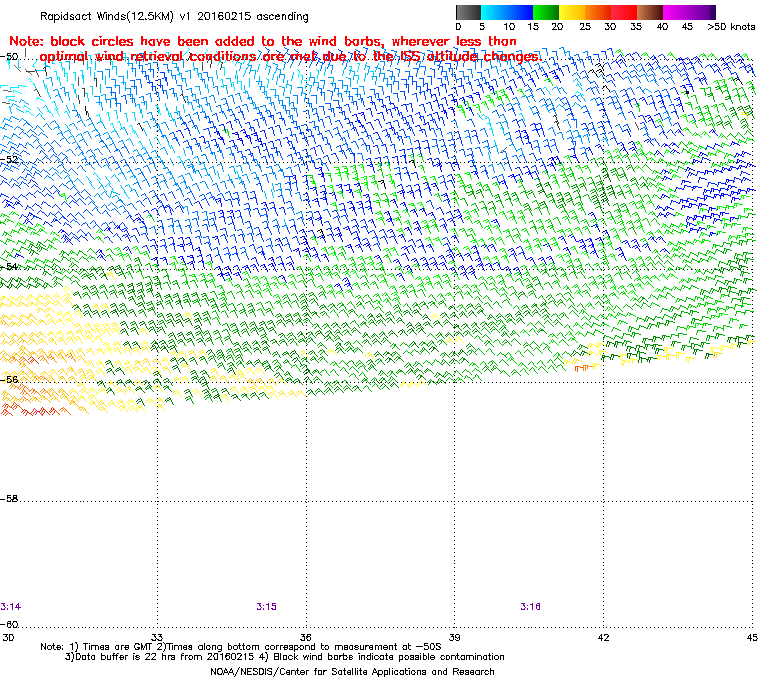Click the latitude label '-52'
The image size is (760, 688).
click(x=9, y=159)
